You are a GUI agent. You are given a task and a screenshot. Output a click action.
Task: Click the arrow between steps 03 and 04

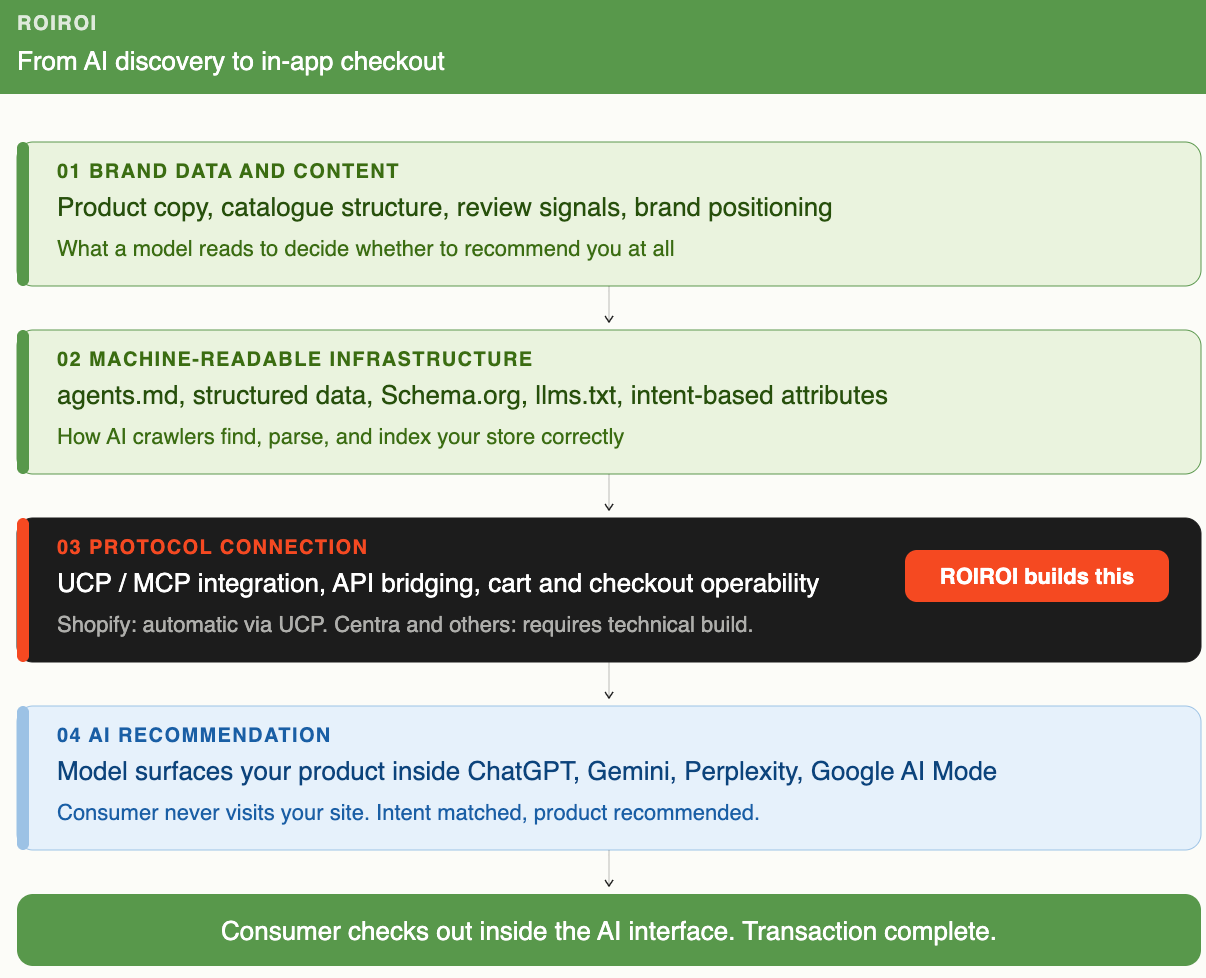coord(609,683)
